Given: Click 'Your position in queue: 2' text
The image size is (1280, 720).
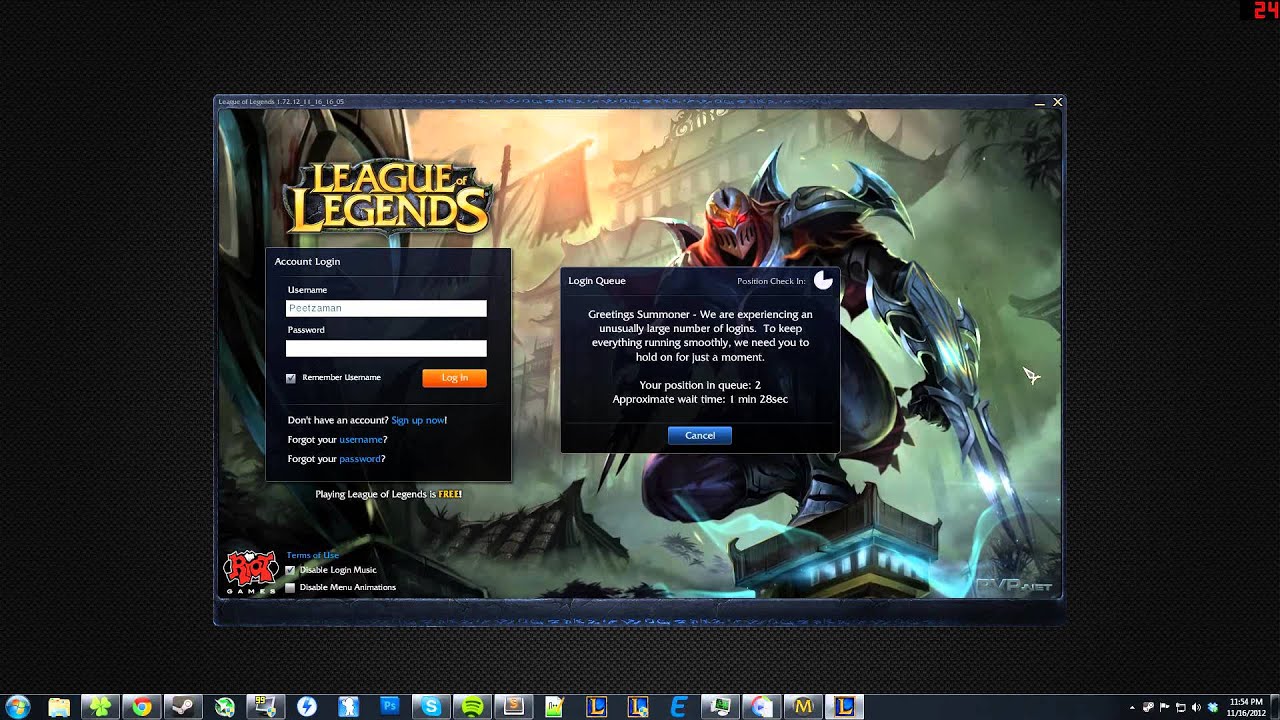Looking at the screenshot, I should pyautogui.click(x=700, y=385).
